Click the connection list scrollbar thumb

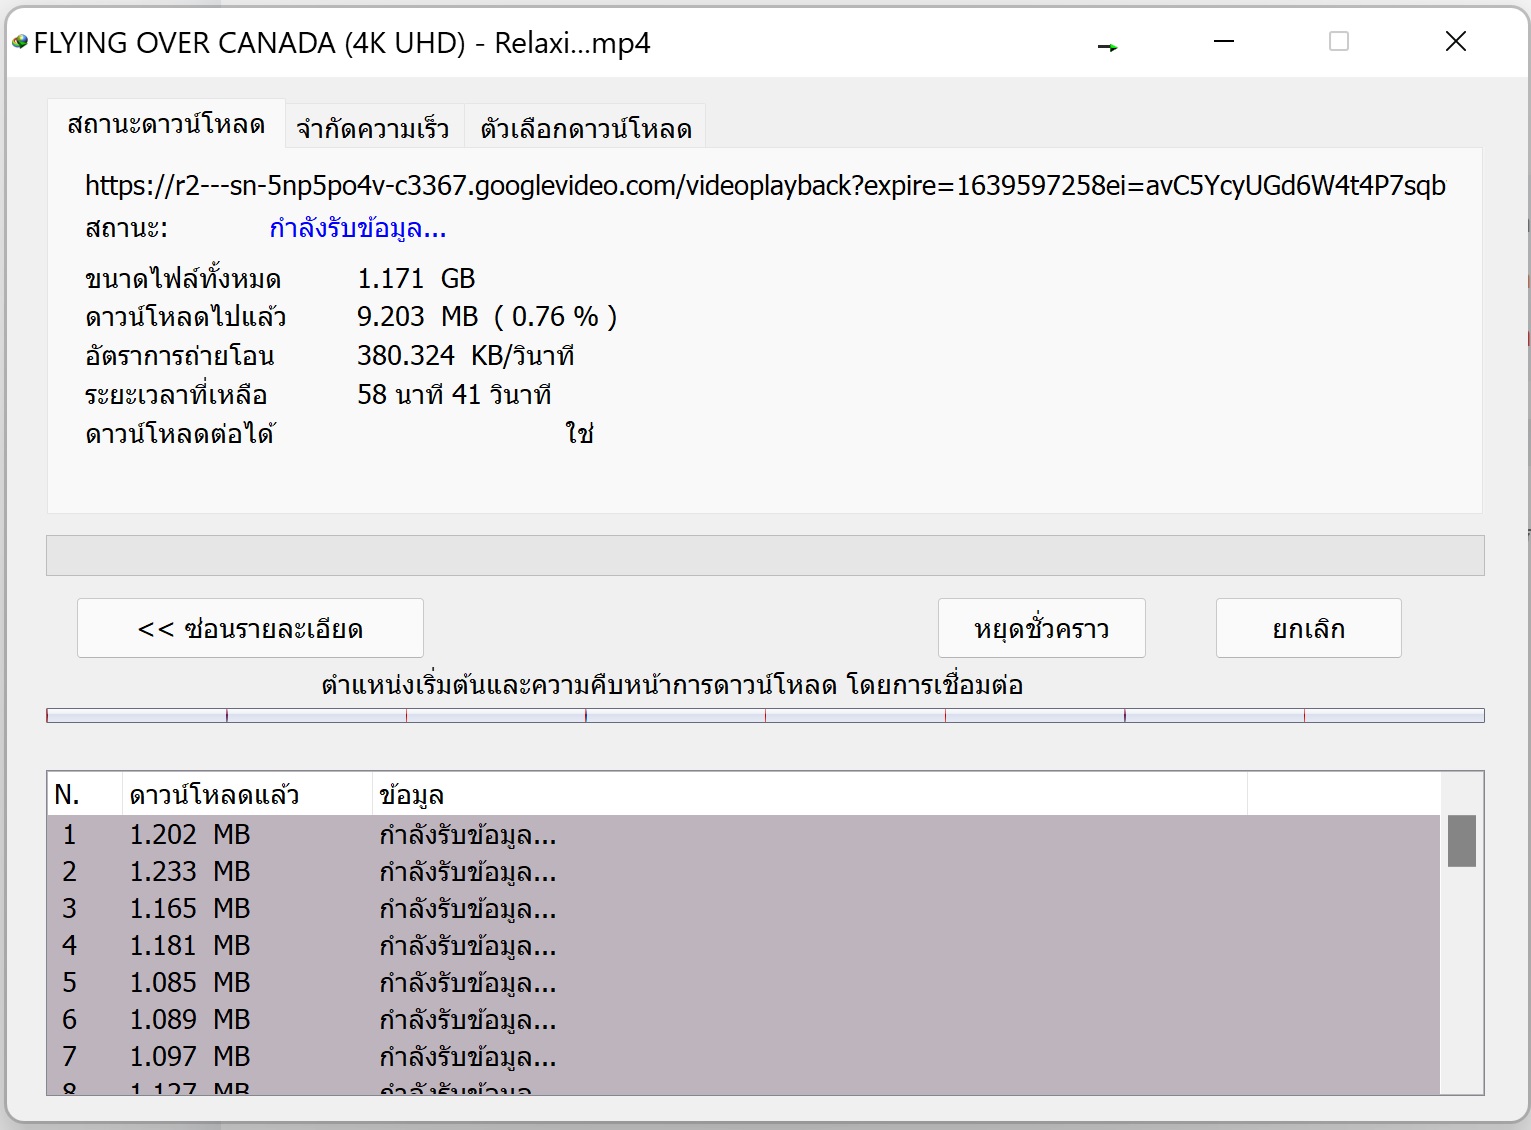1462,841
